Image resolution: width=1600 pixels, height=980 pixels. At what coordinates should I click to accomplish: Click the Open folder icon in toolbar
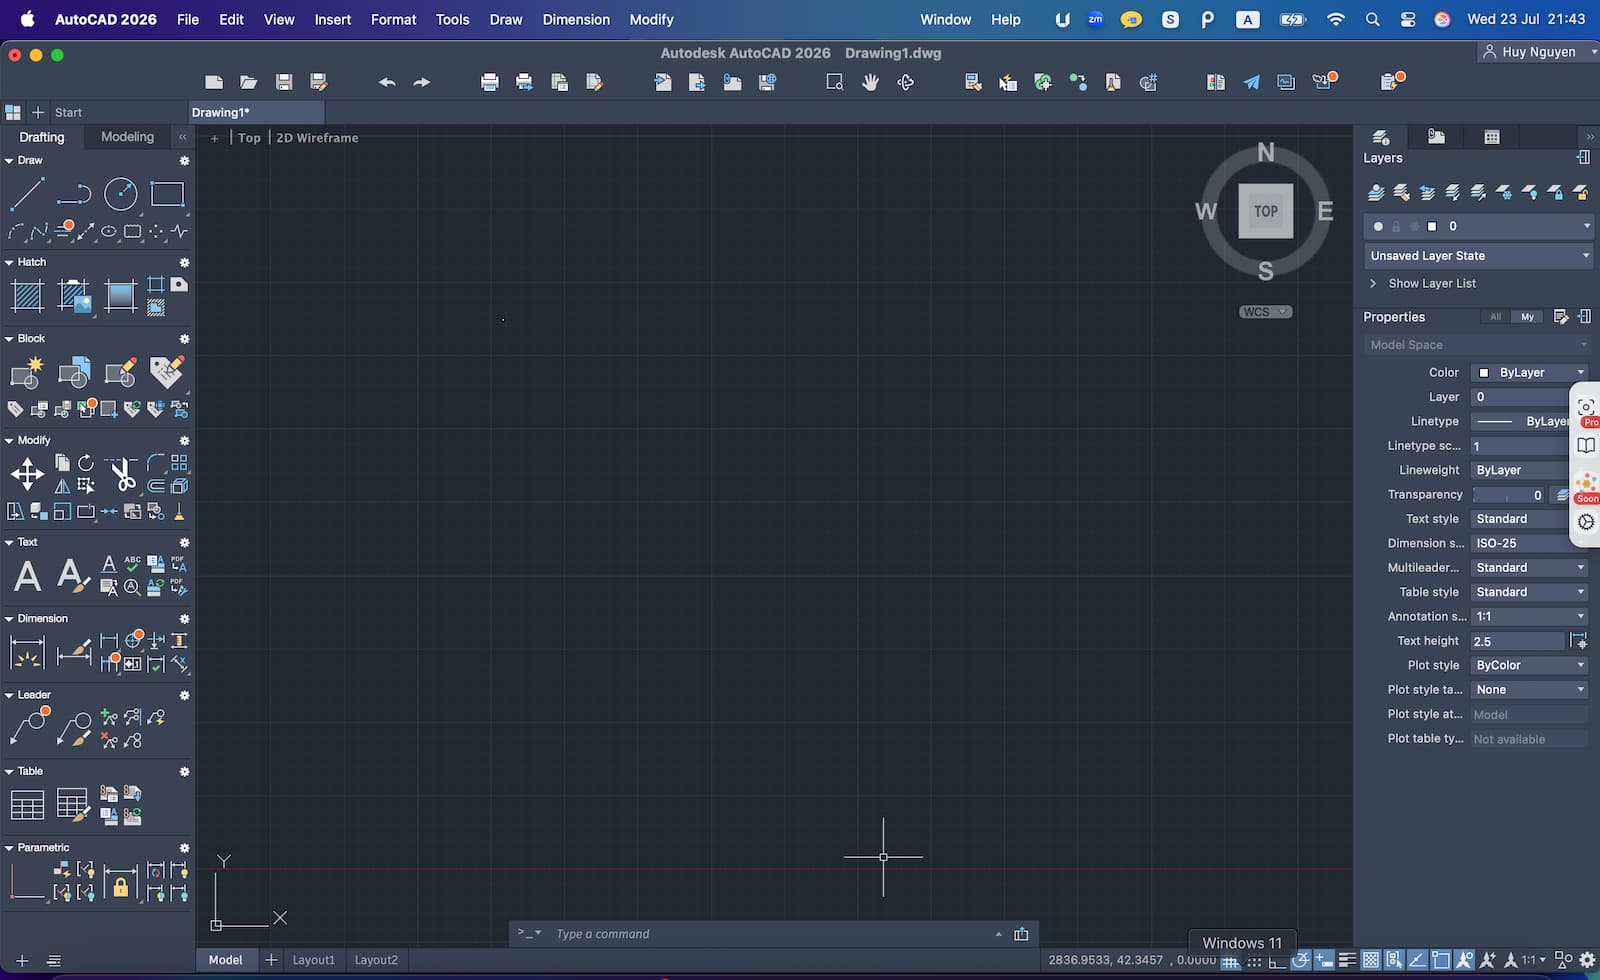click(x=249, y=82)
